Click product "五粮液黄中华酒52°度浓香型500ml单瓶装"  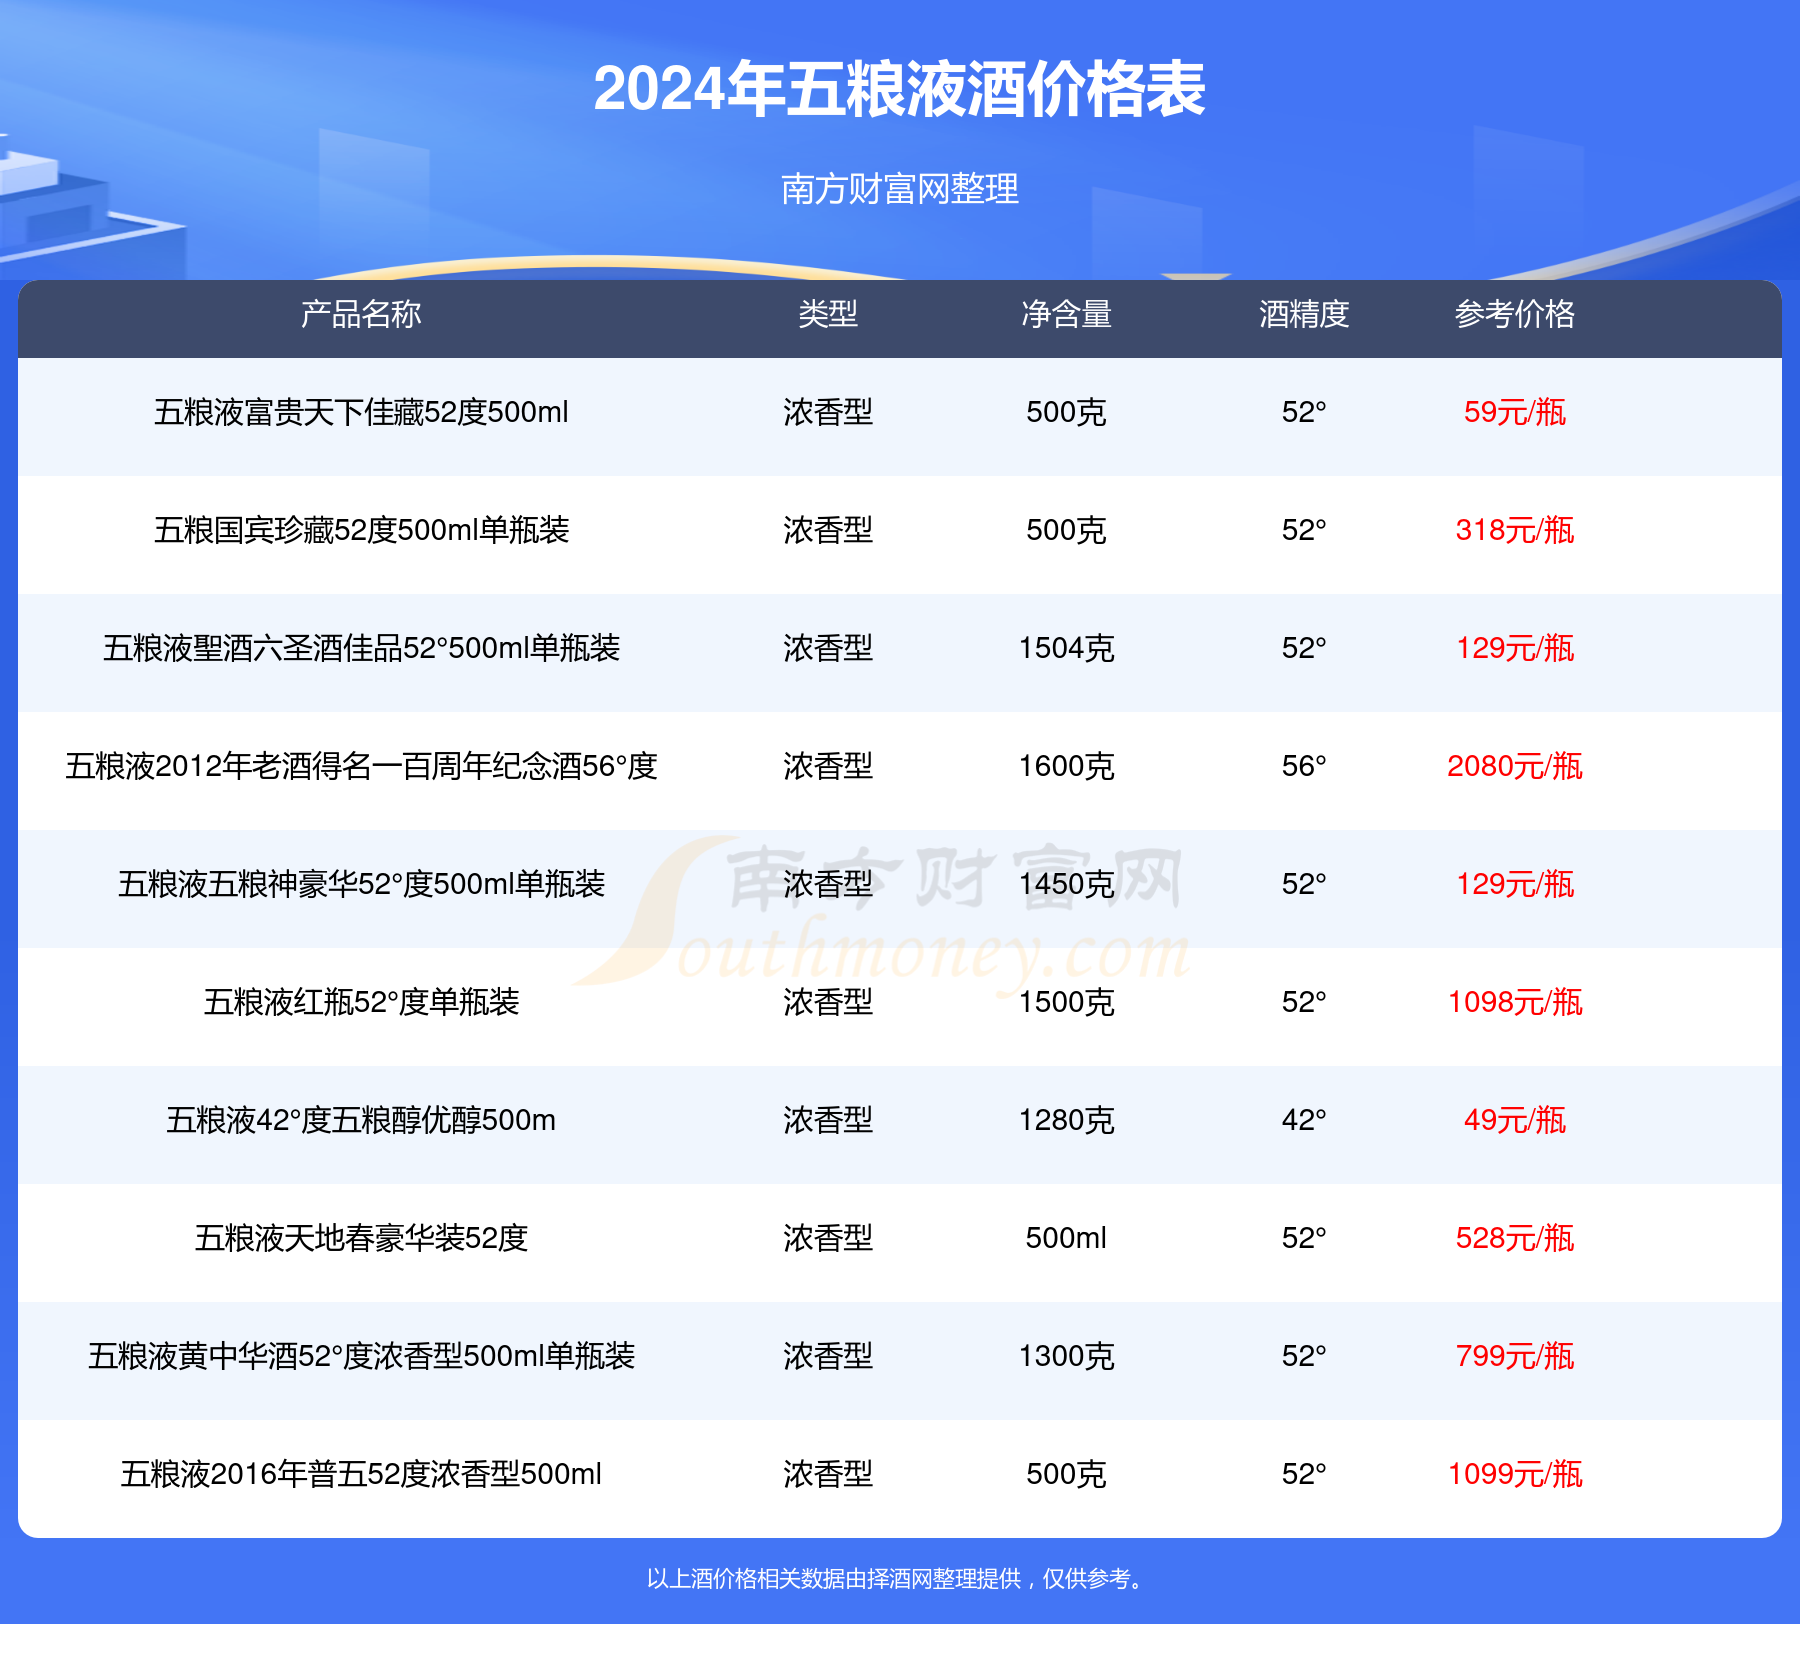click(x=361, y=1356)
